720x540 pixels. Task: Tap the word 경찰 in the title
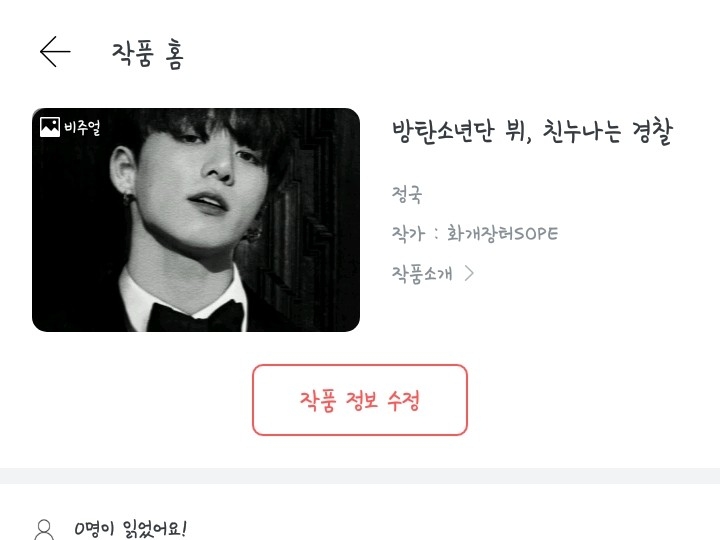(652, 132)
